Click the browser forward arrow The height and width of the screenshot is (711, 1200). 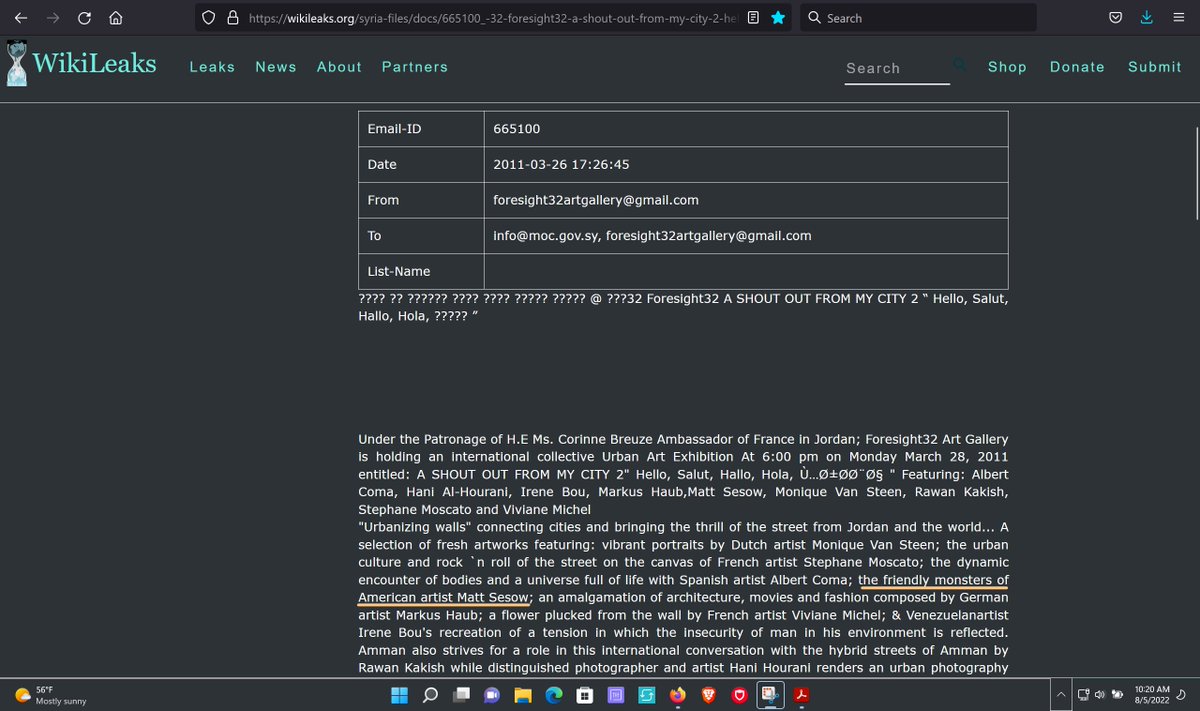[52, 18]
